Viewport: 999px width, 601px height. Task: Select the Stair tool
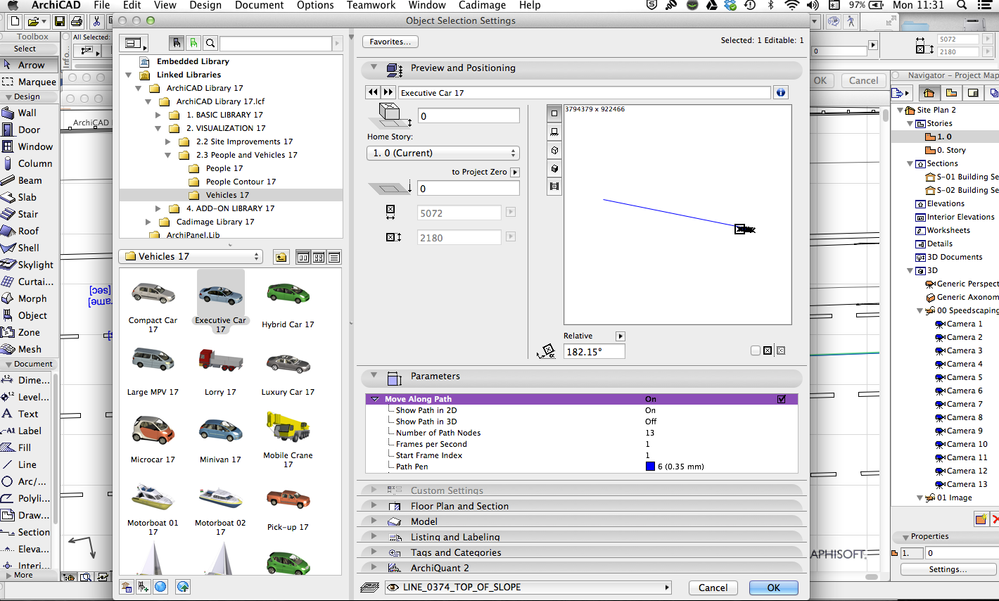pos(27,214)
